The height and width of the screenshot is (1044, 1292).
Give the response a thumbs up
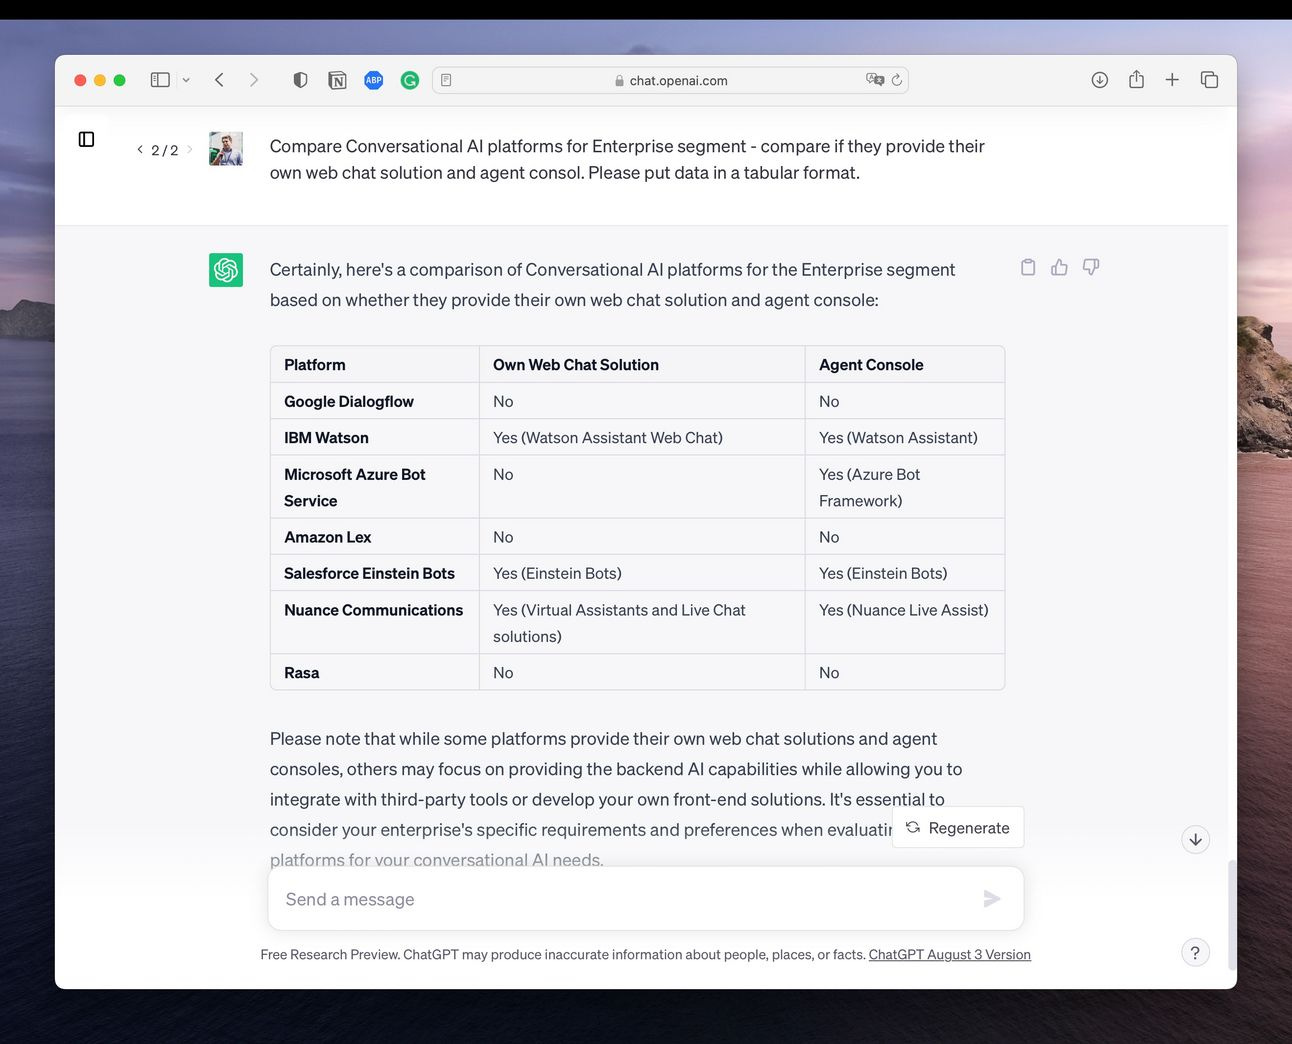(1059, 267)
